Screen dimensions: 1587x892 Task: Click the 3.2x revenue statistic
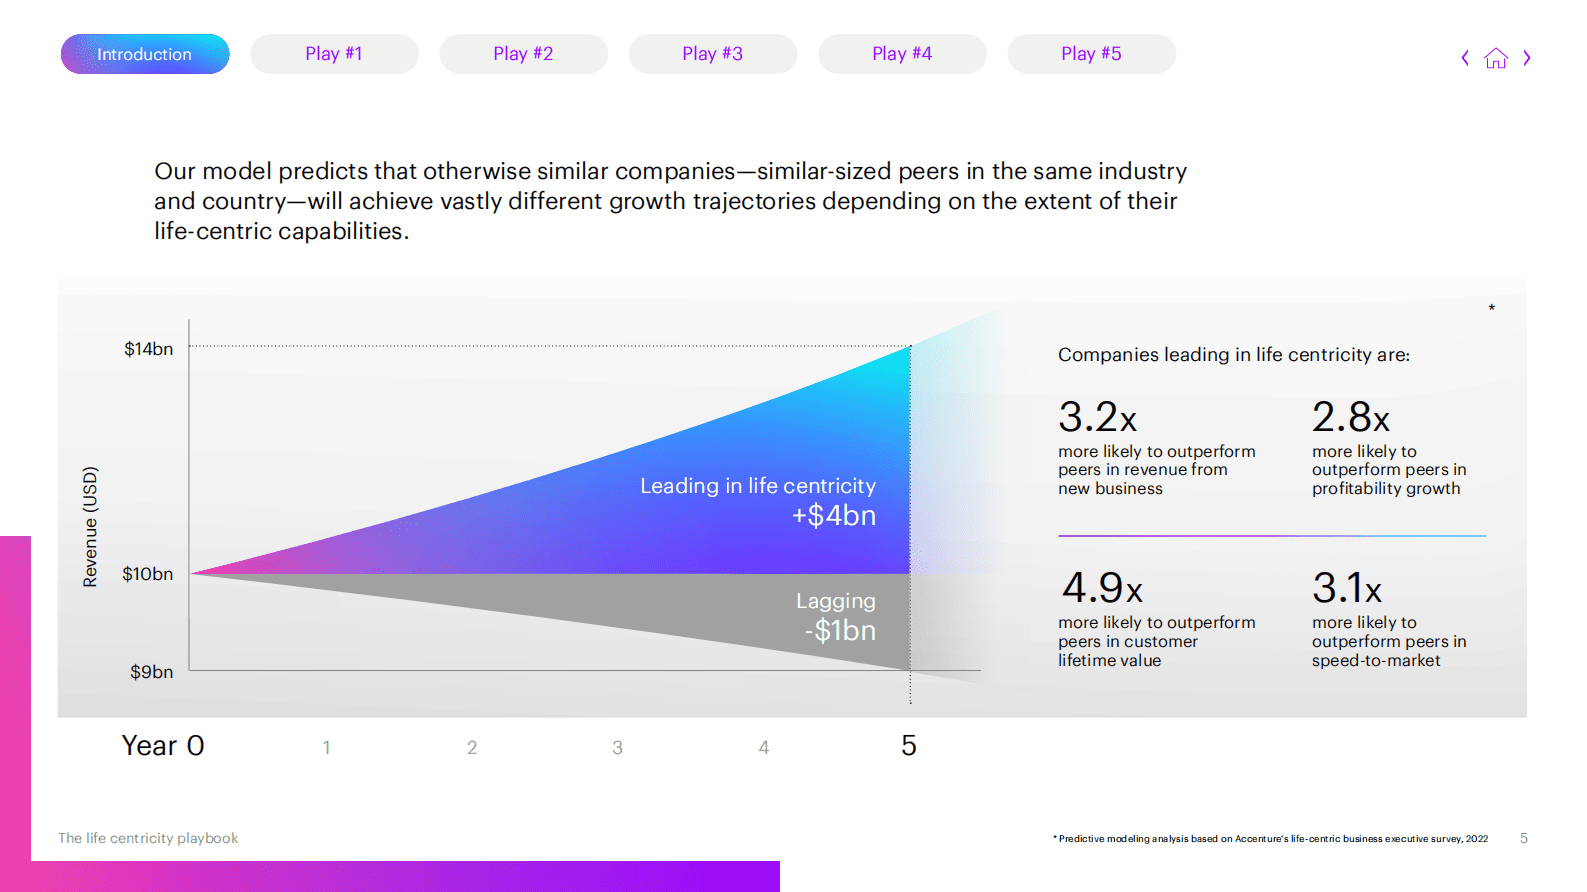point(1098,418)
